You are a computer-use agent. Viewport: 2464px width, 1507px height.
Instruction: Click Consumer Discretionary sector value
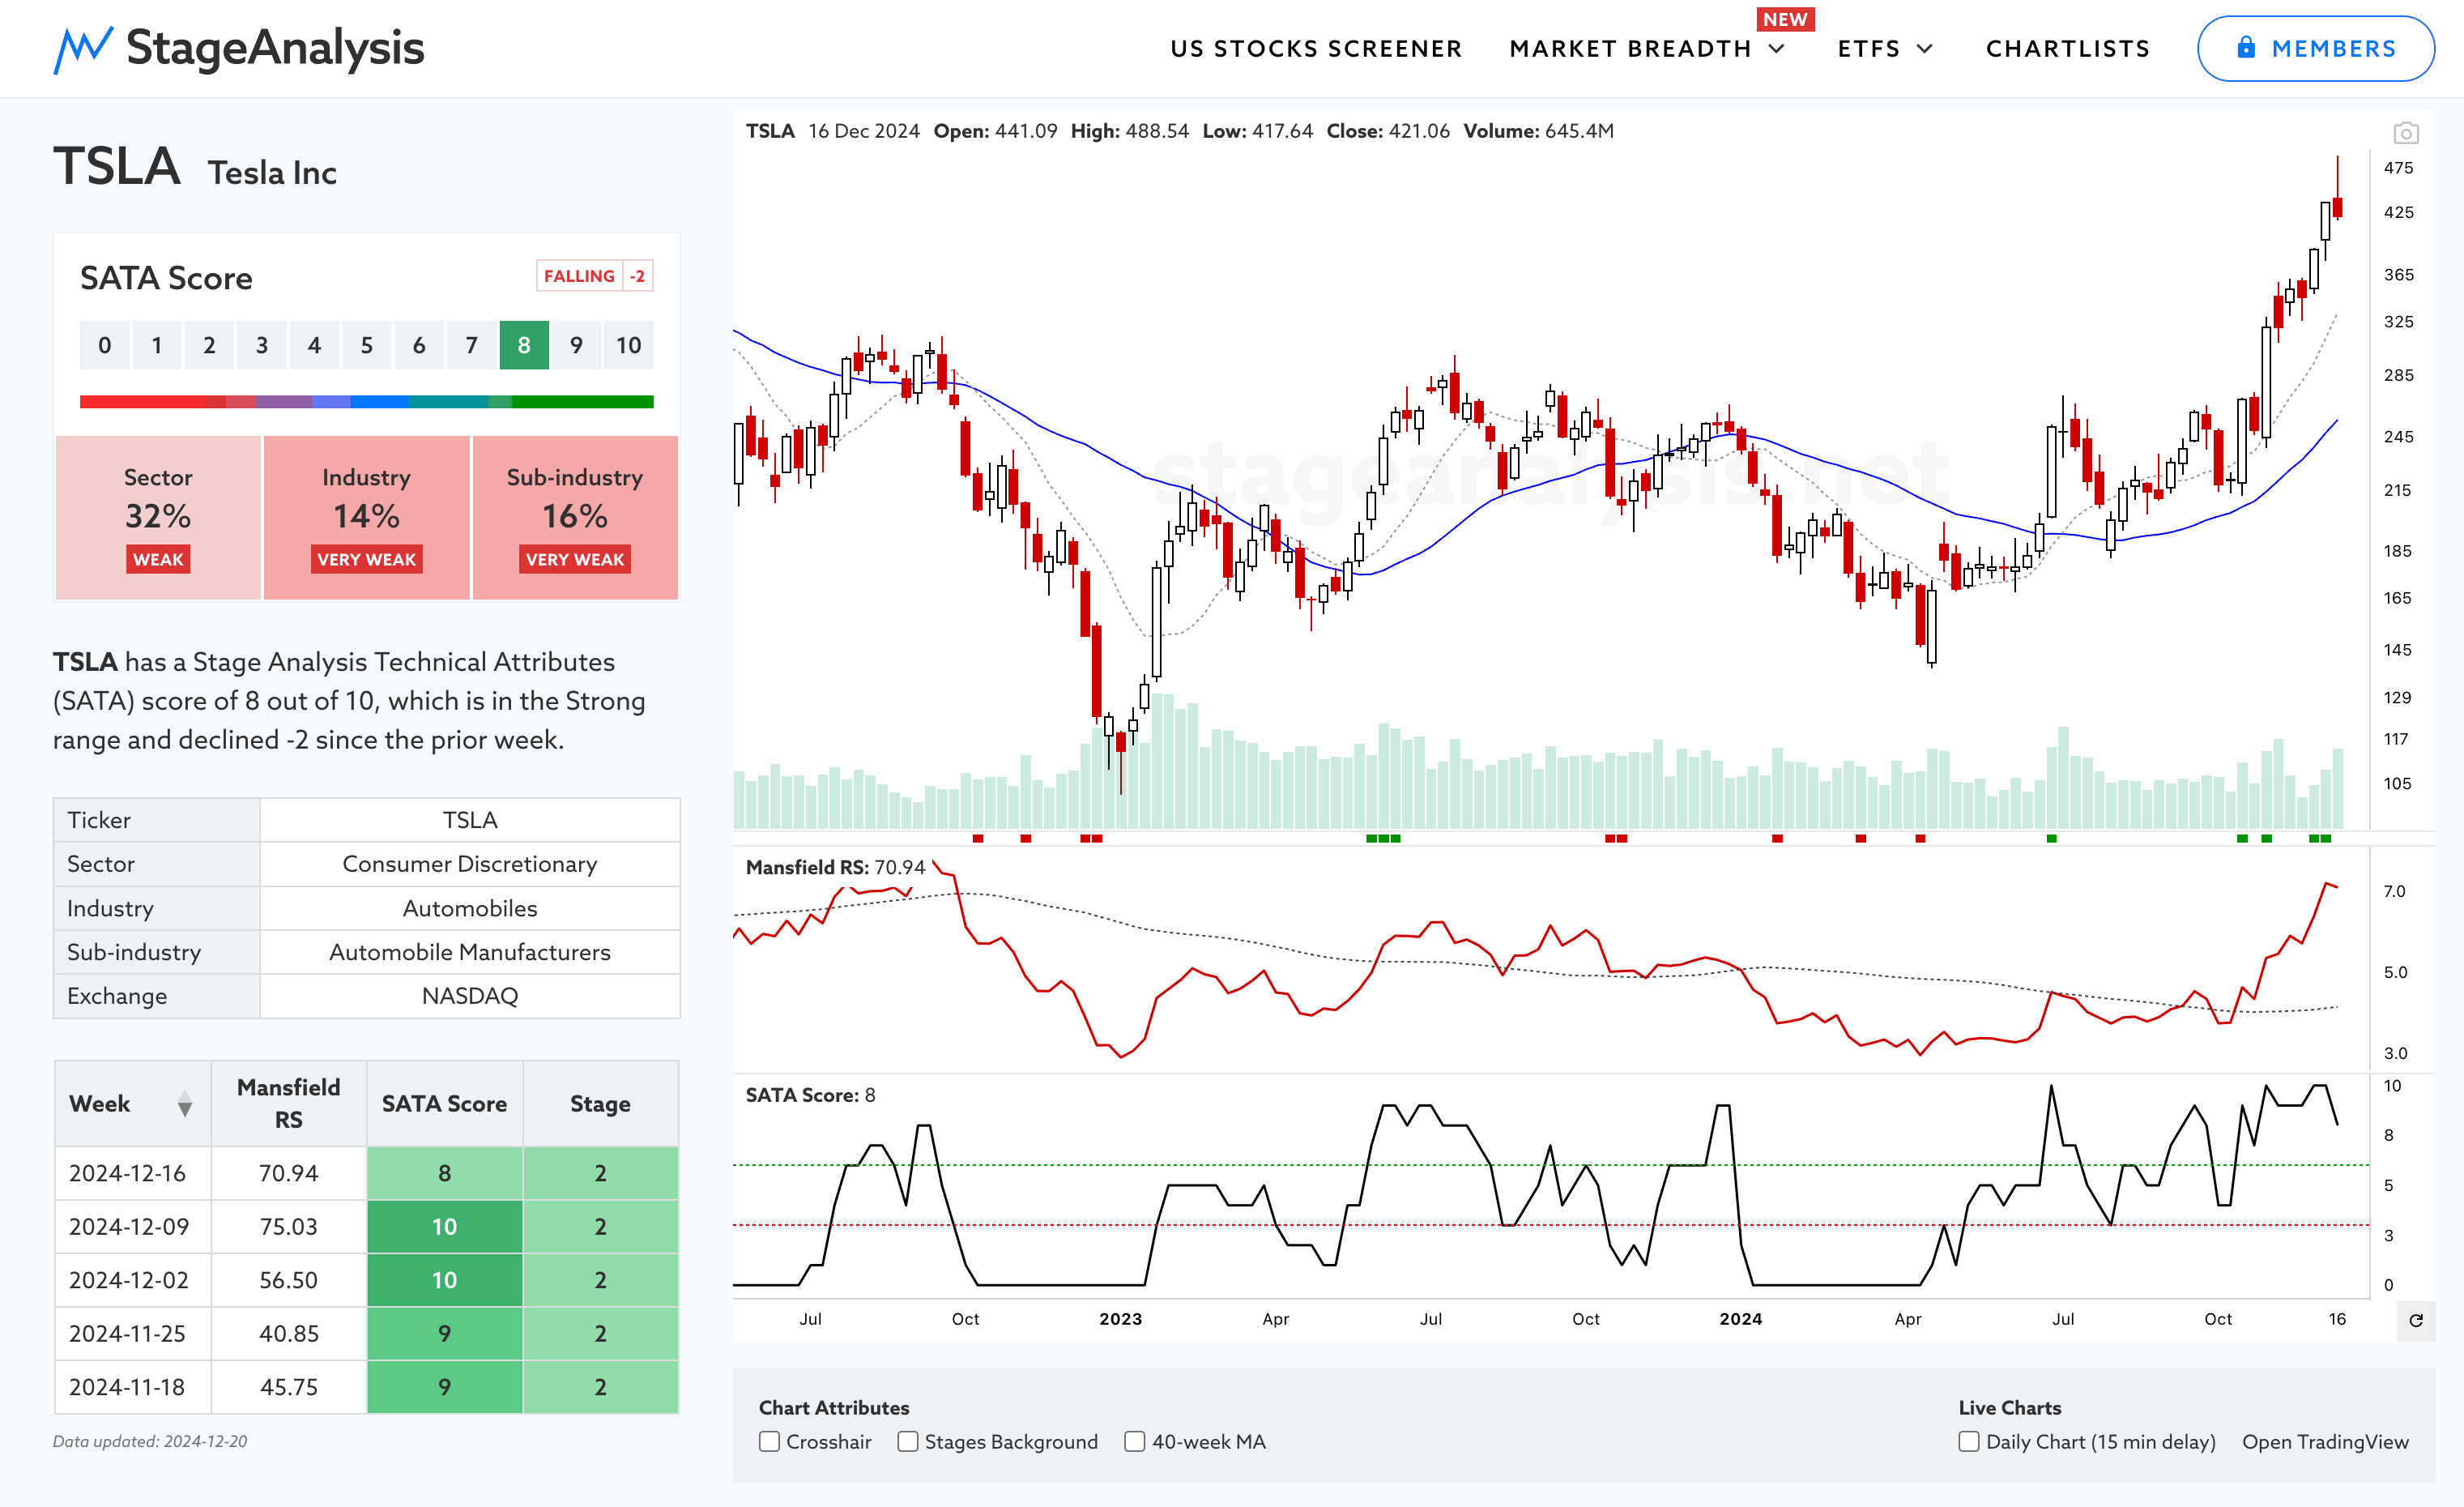[469, 864]
